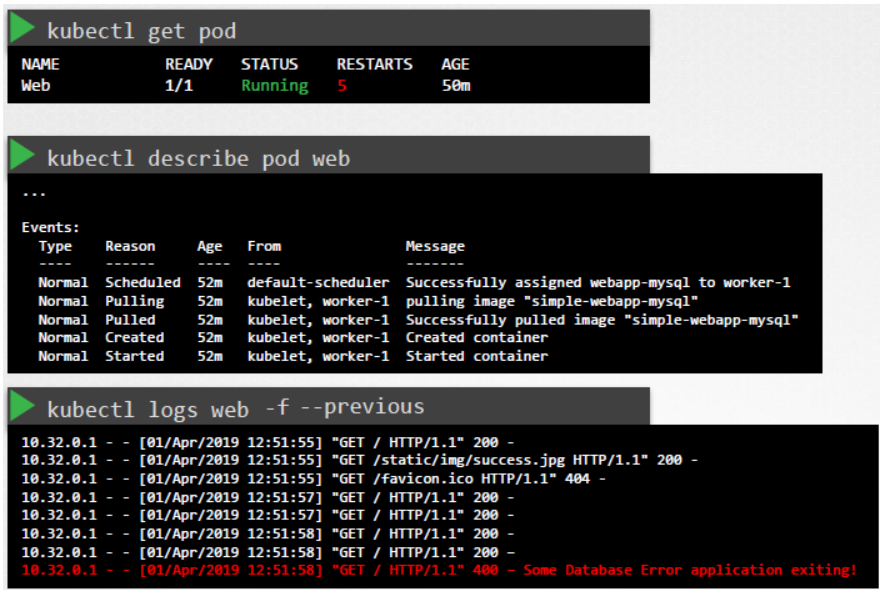892x597 pixels.
Task: Click the READY column header
Action: coord(189,64)
